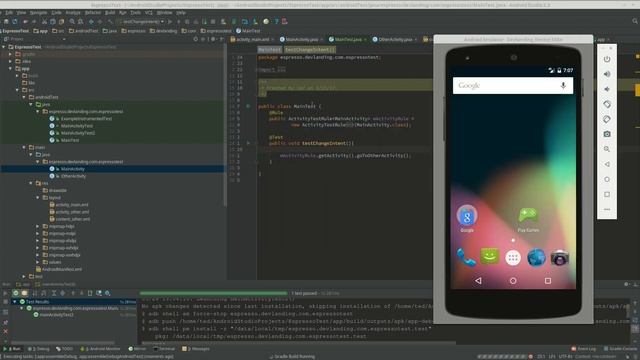Rotate emulator left with the upper rotate icon
This screenshot has height=360, width=640.
point(607,104)
